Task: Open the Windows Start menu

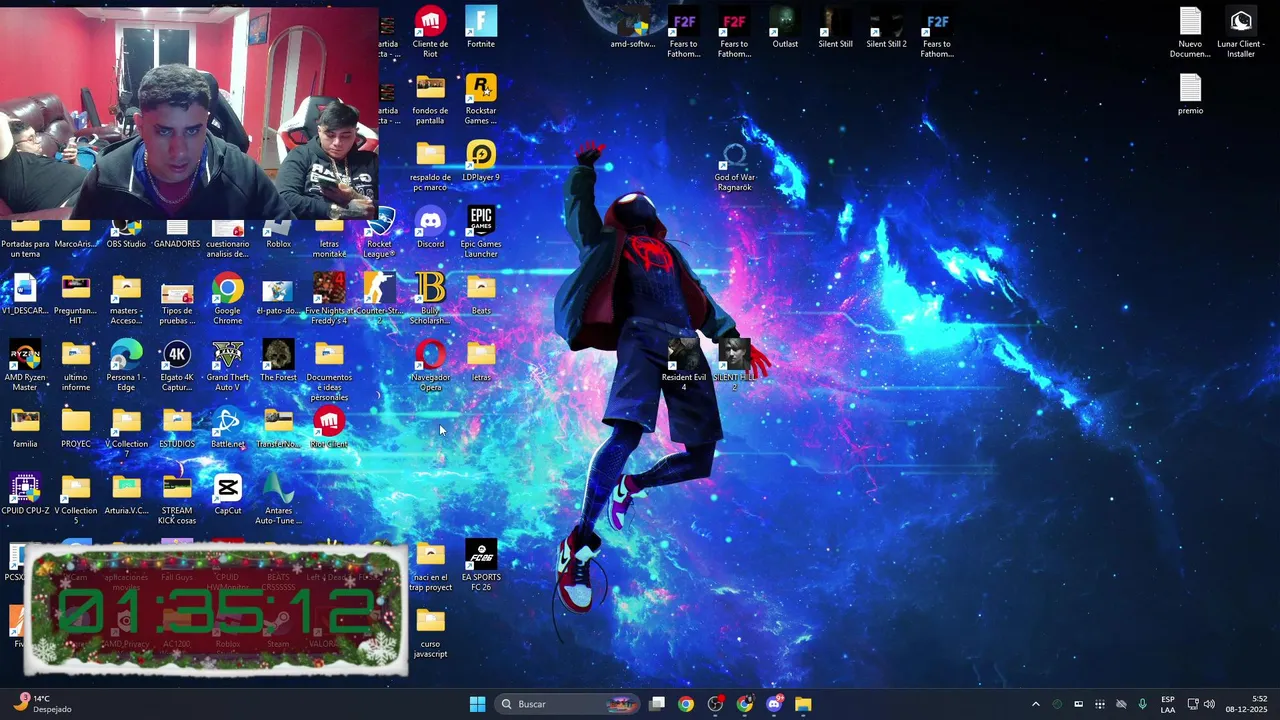Action: [x=477, y=704]
